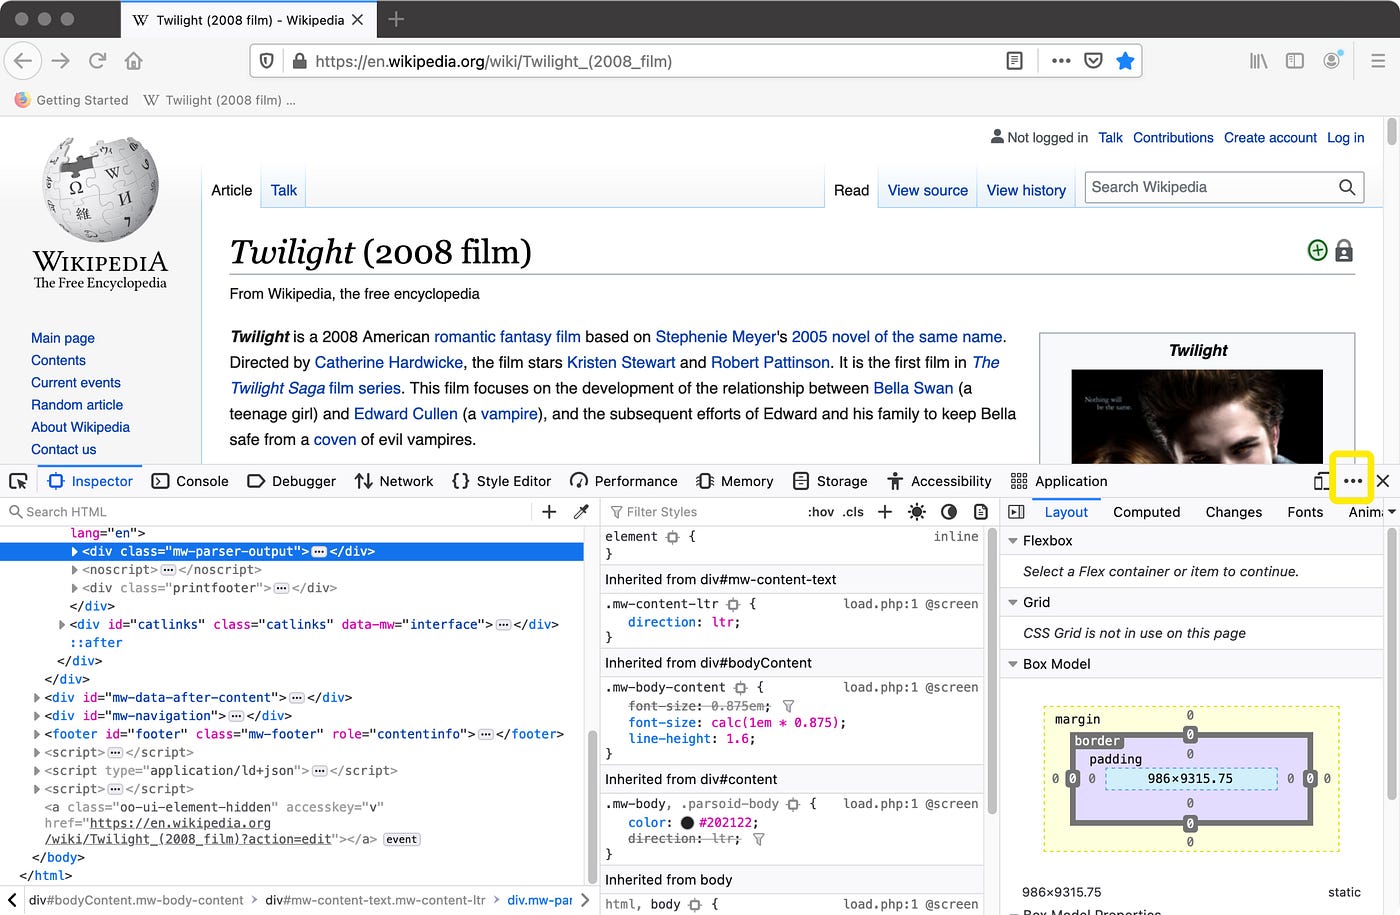Follow the Catherine Hardwicke link
The image size is (1400, 915).
coord(389,362)
